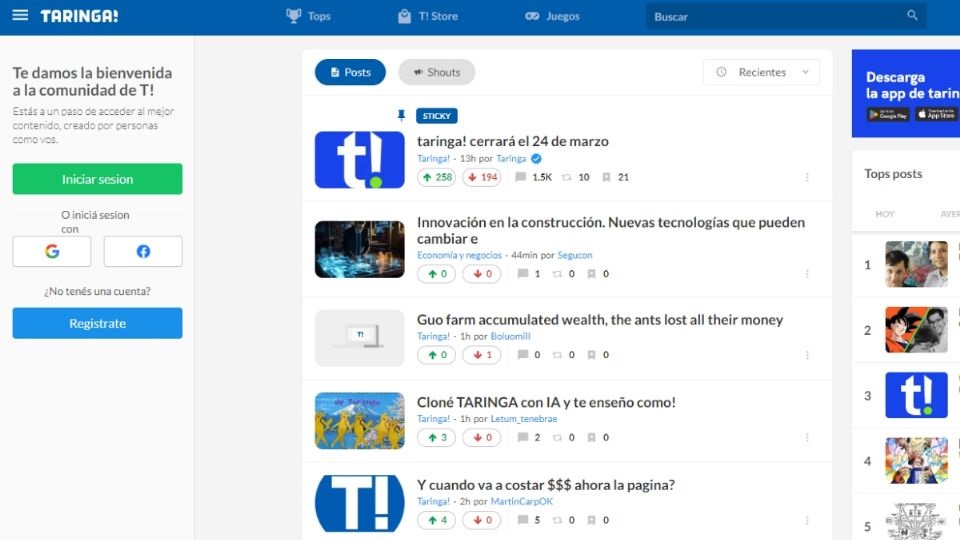Click the Taringa! logo
Screen dimensions: 960x540
click(x=80, y=16)
